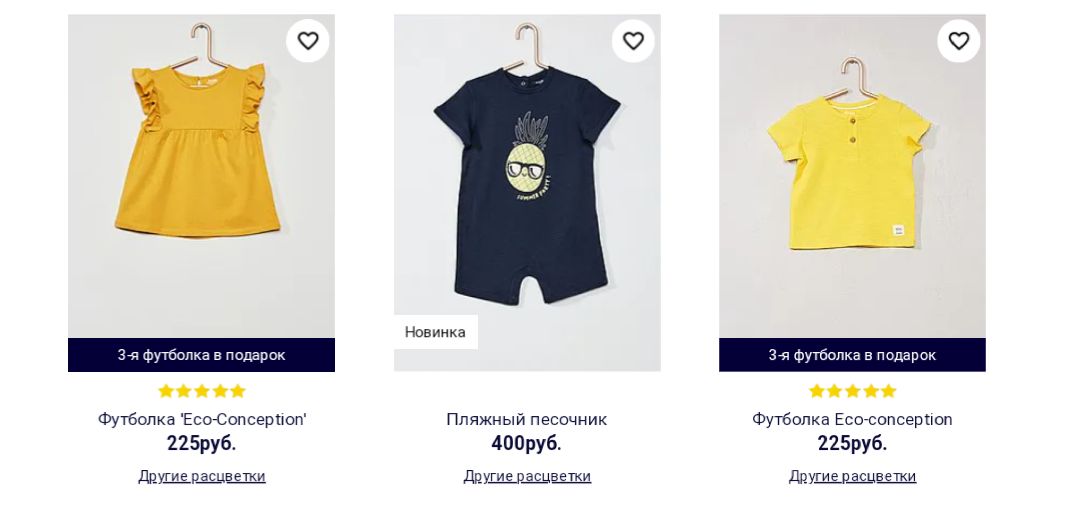The width and height of the screenshot is (1080, 518).
Task: Add the orange ruffle dress to favorites
Action: pyautogui.click(x=308, y=41)
